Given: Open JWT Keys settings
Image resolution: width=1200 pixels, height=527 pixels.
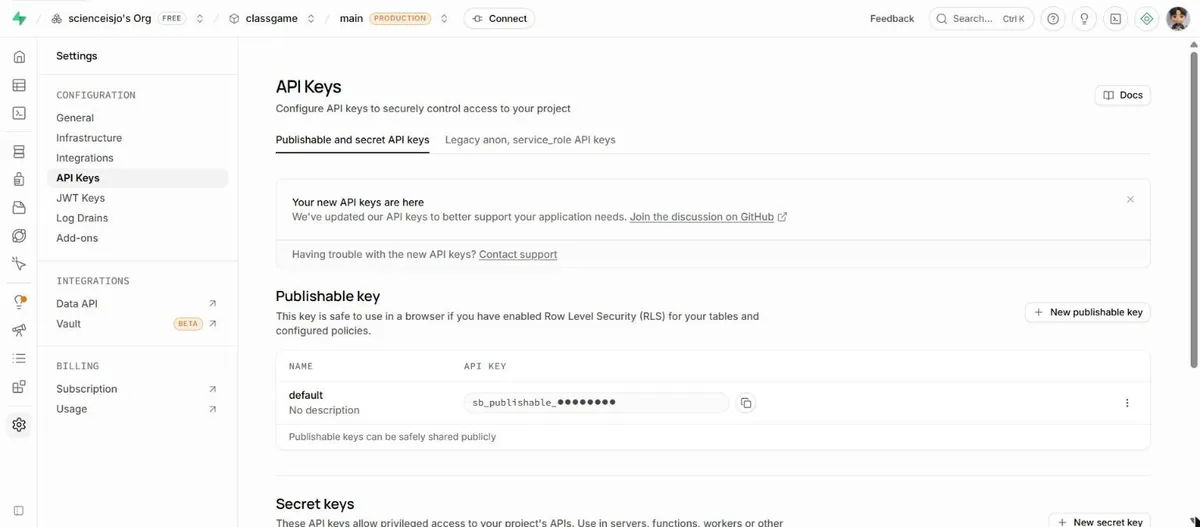Looking at the screenshot, I should coord(80,198).
